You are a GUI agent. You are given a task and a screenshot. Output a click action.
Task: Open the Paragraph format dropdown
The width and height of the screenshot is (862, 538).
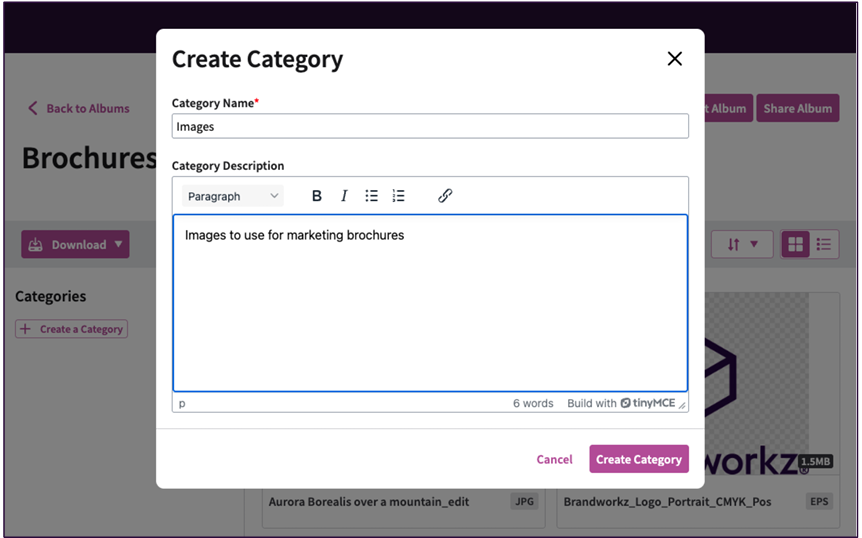[233, 196]
